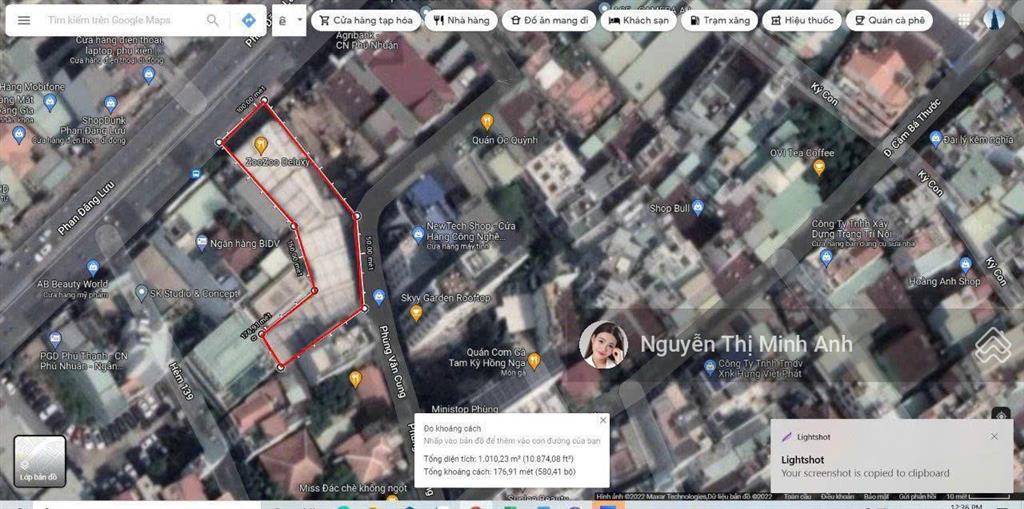
Task: Select the PGD Phú Thạnh bank marker
Action: [56, 338]
